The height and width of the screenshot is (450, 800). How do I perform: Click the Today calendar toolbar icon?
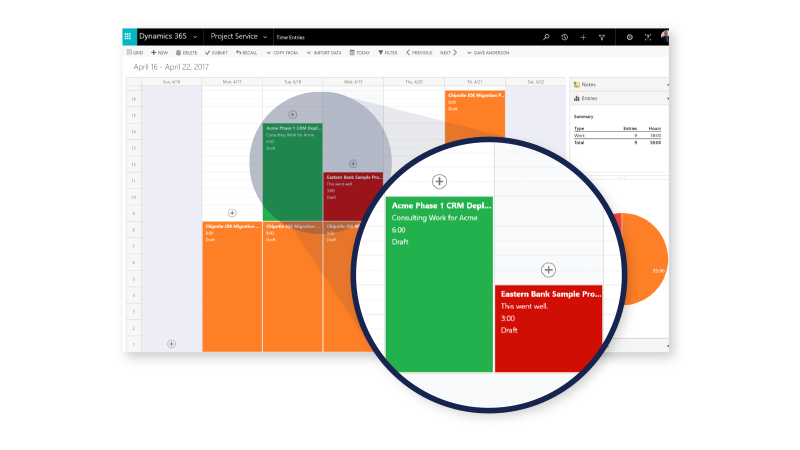[x=358, y=52]
